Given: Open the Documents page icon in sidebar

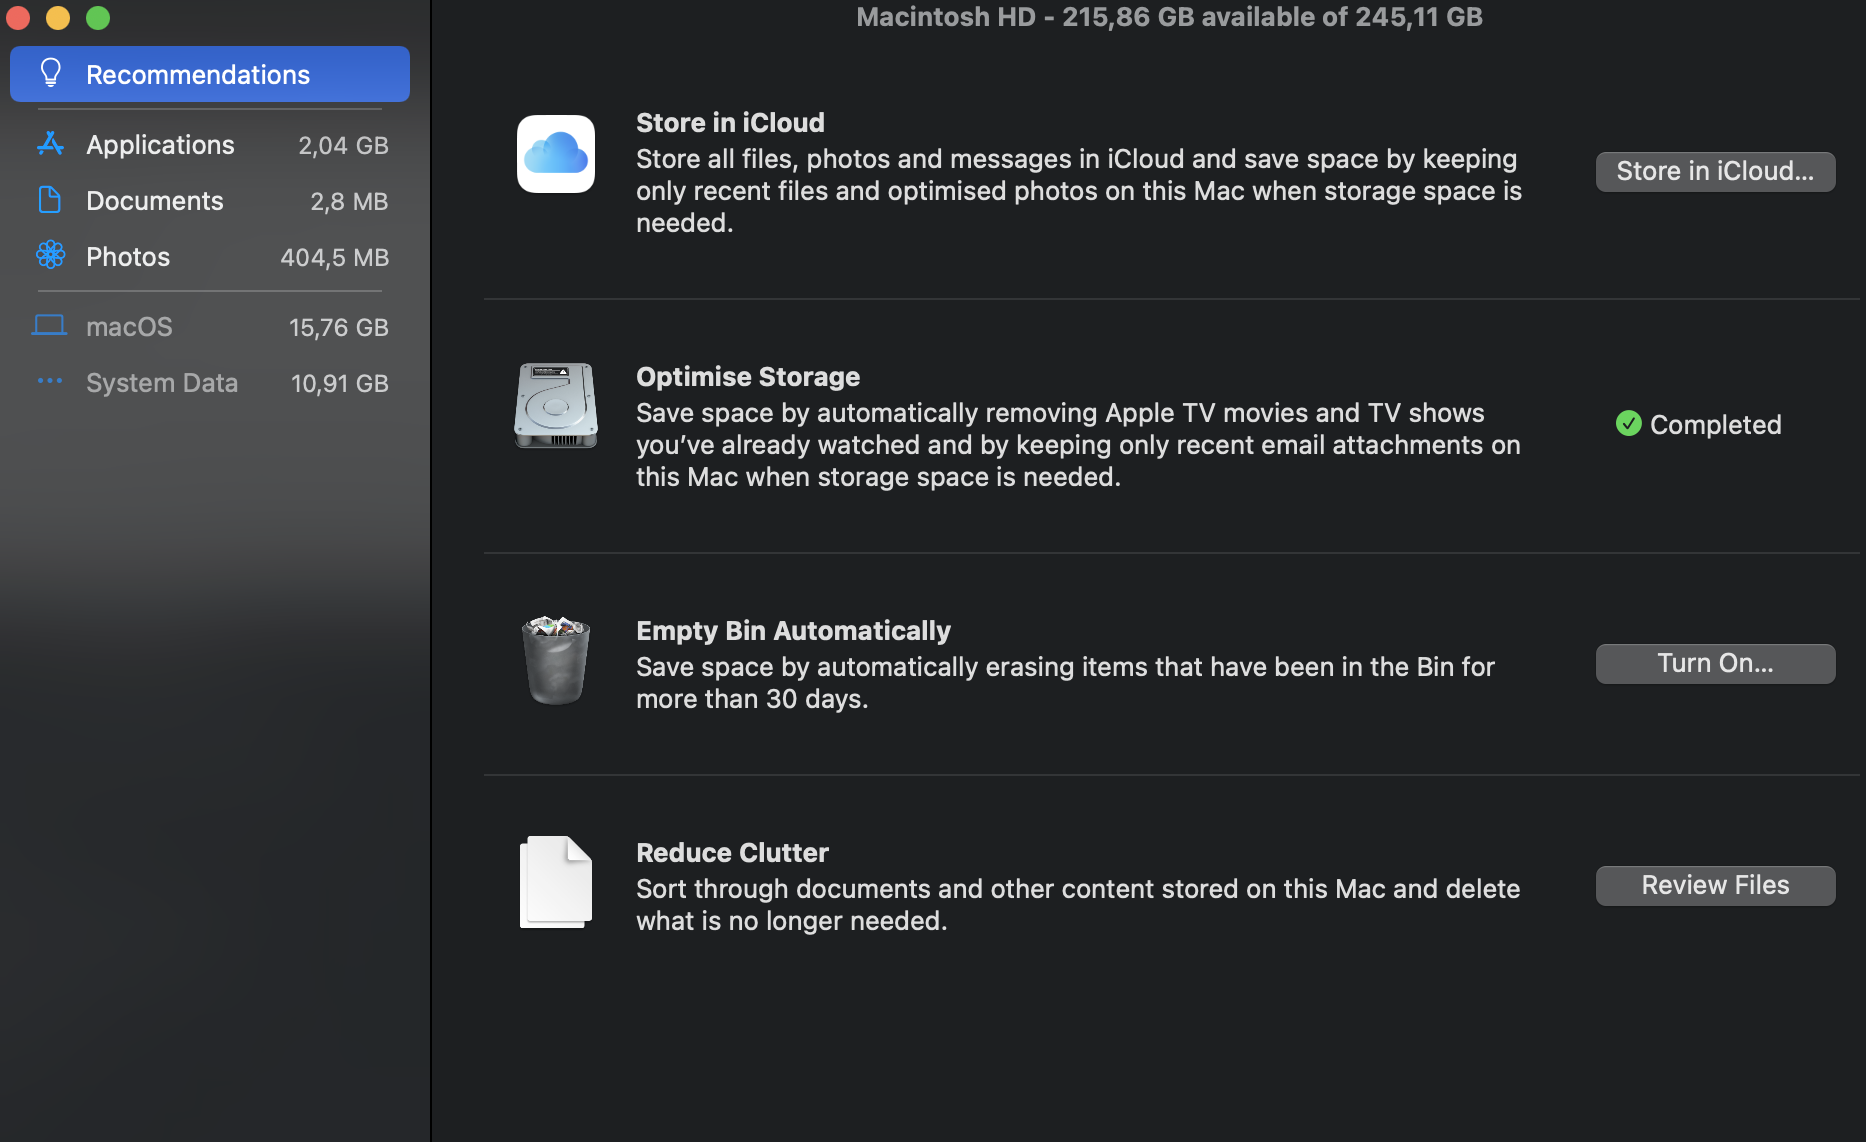Looking at the screenshot, I should pos(50,200).
